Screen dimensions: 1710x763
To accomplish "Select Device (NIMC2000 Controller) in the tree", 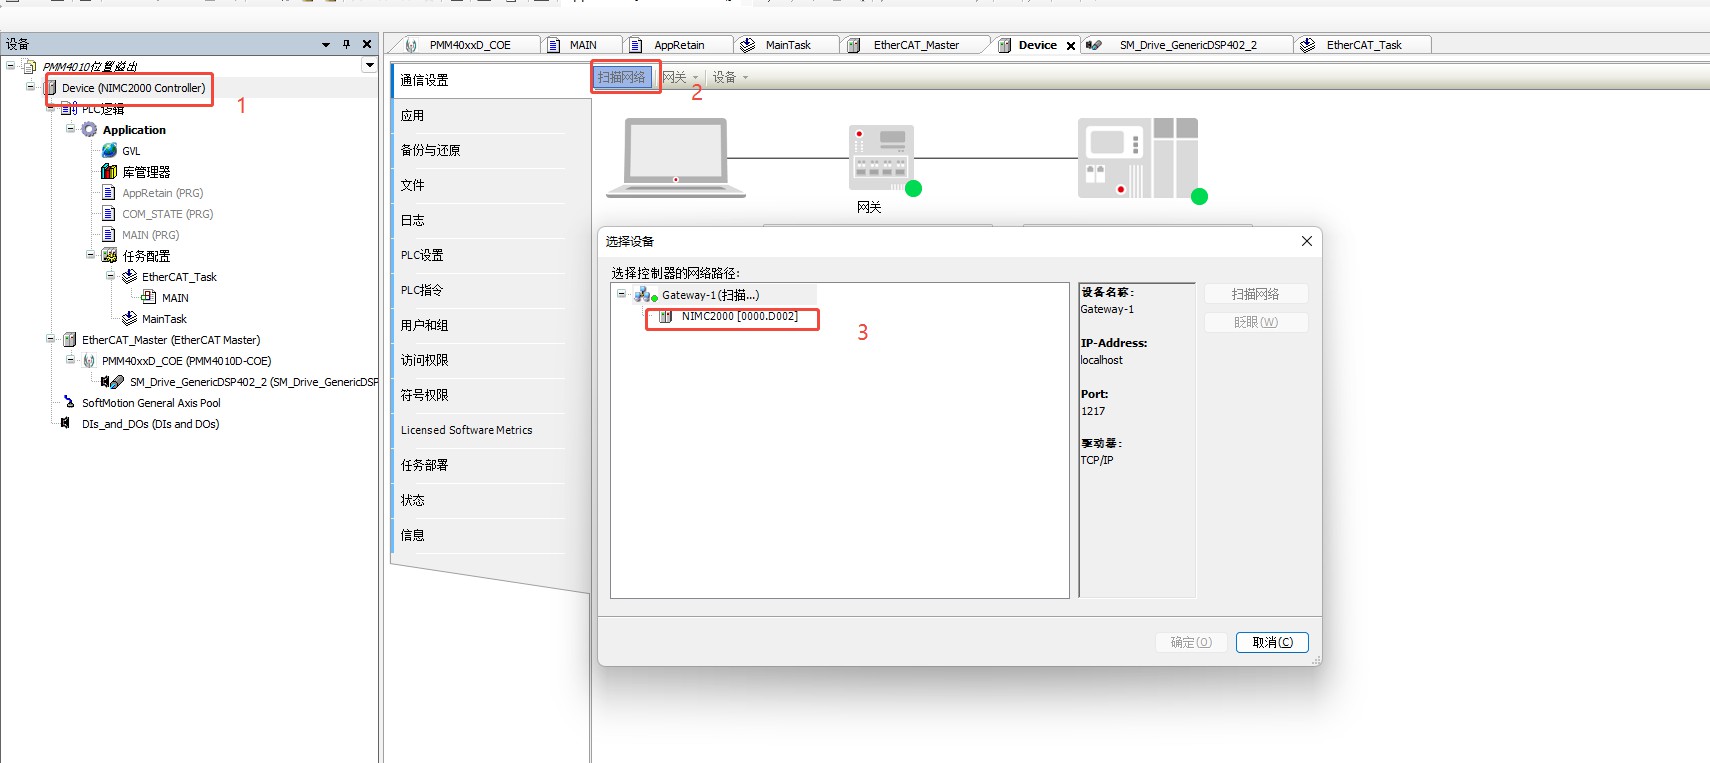I will click(133, 88).
